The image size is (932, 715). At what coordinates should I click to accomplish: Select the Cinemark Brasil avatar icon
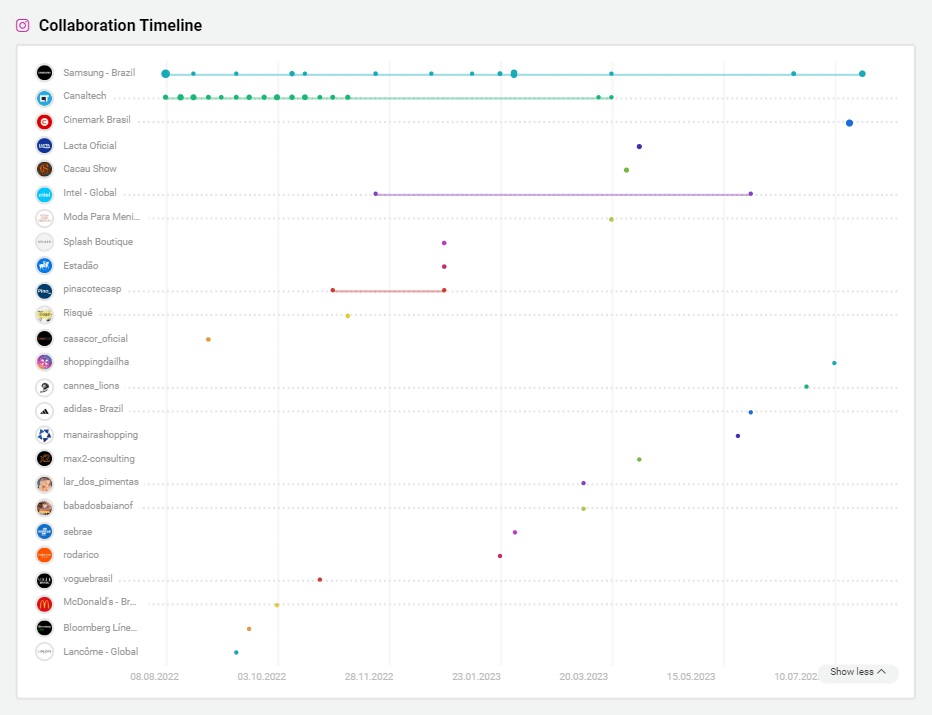click(44, 121)
